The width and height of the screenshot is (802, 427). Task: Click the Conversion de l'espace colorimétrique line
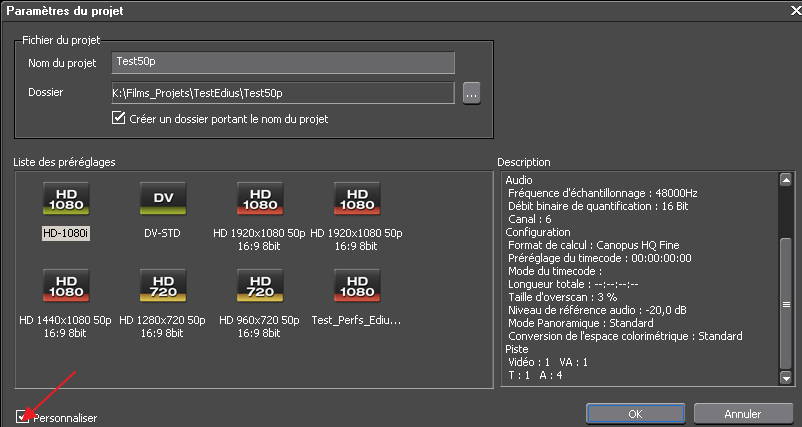pyautogui.click(x=625, y=336)
